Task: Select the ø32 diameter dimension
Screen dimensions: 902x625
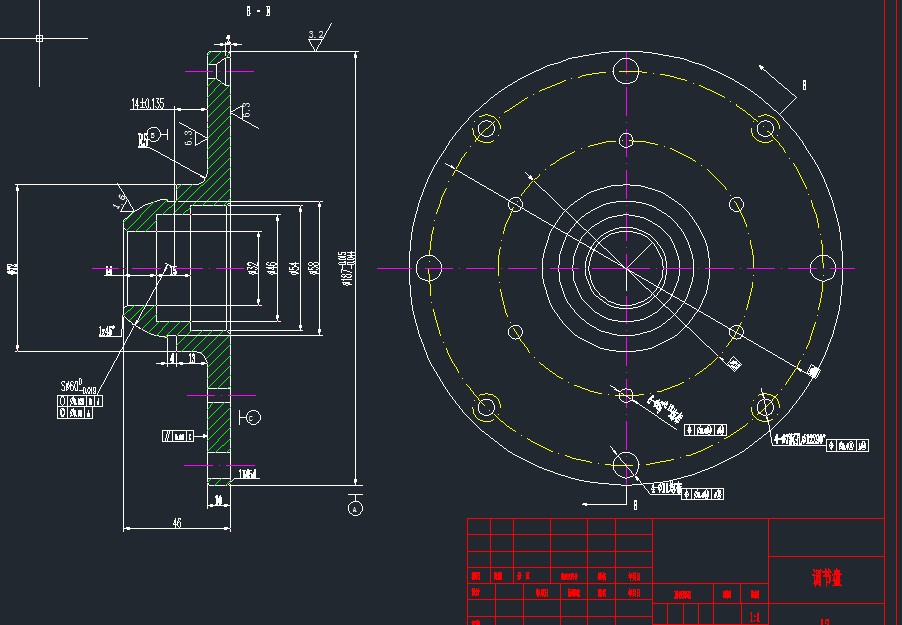Action: pyautogui.click(x=252, y=268)
